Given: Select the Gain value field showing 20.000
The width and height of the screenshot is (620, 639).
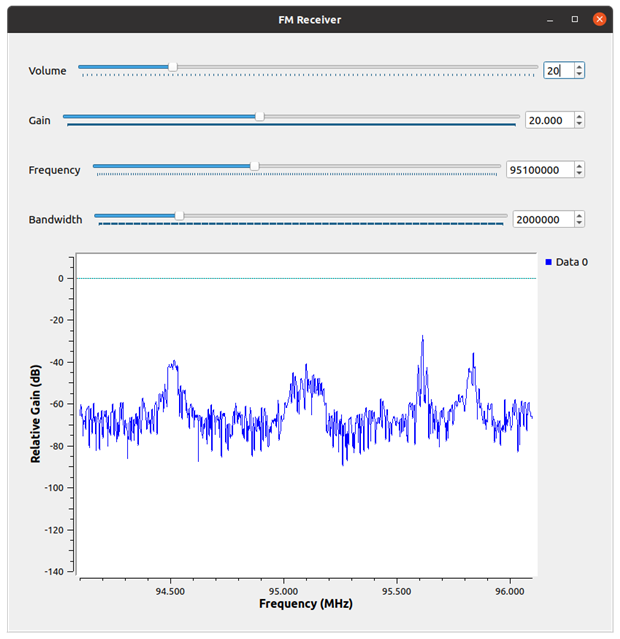Looking at the screenshot, I should (x=548, y=120).
